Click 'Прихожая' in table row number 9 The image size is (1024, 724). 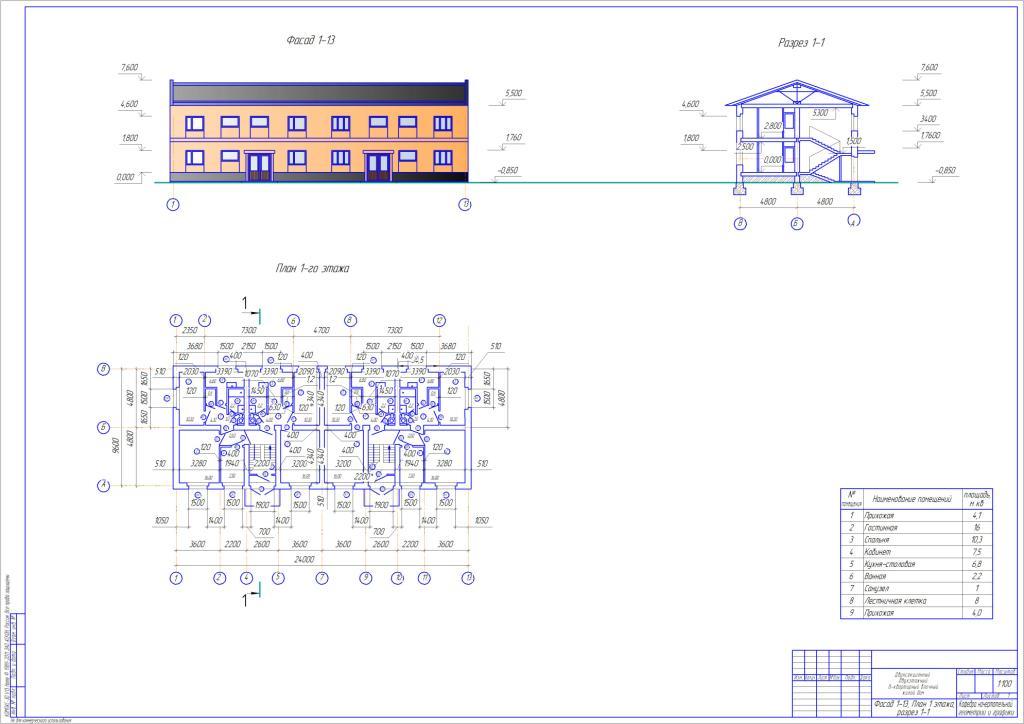click(x=878, y=613)
